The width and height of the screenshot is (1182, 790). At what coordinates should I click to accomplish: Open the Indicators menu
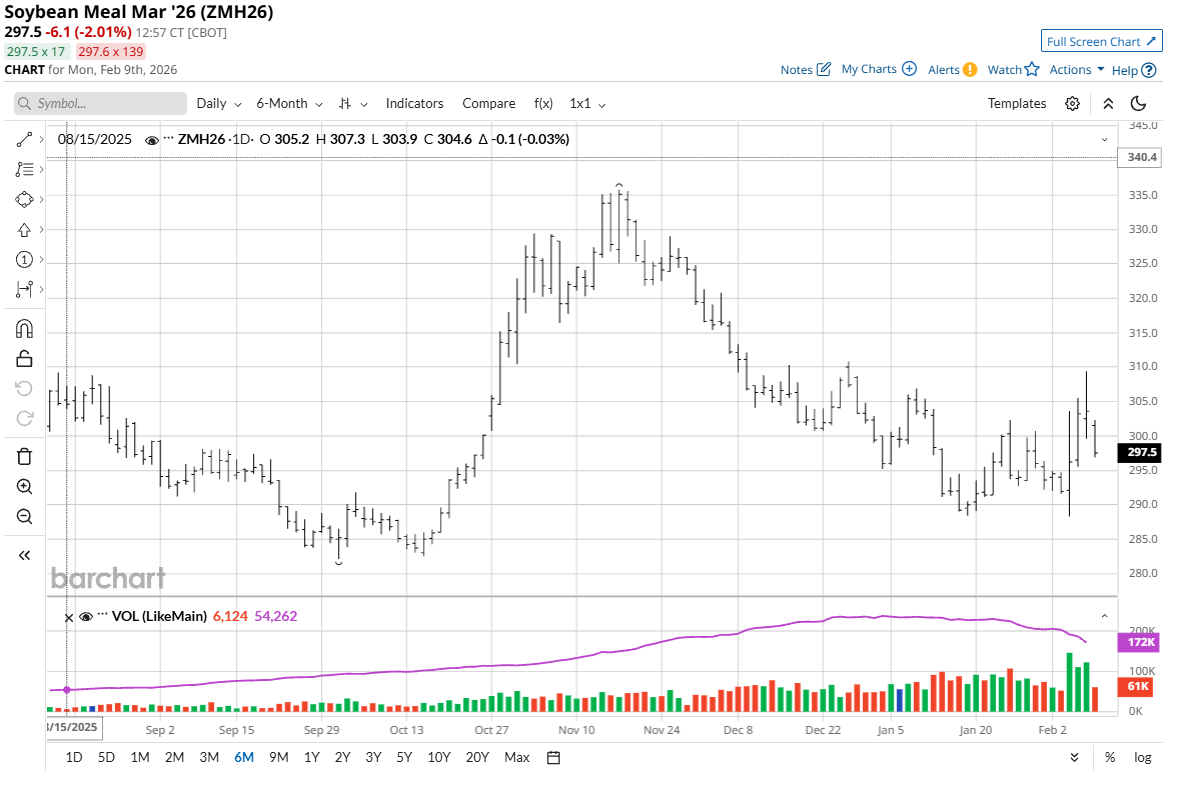point(415,104)
